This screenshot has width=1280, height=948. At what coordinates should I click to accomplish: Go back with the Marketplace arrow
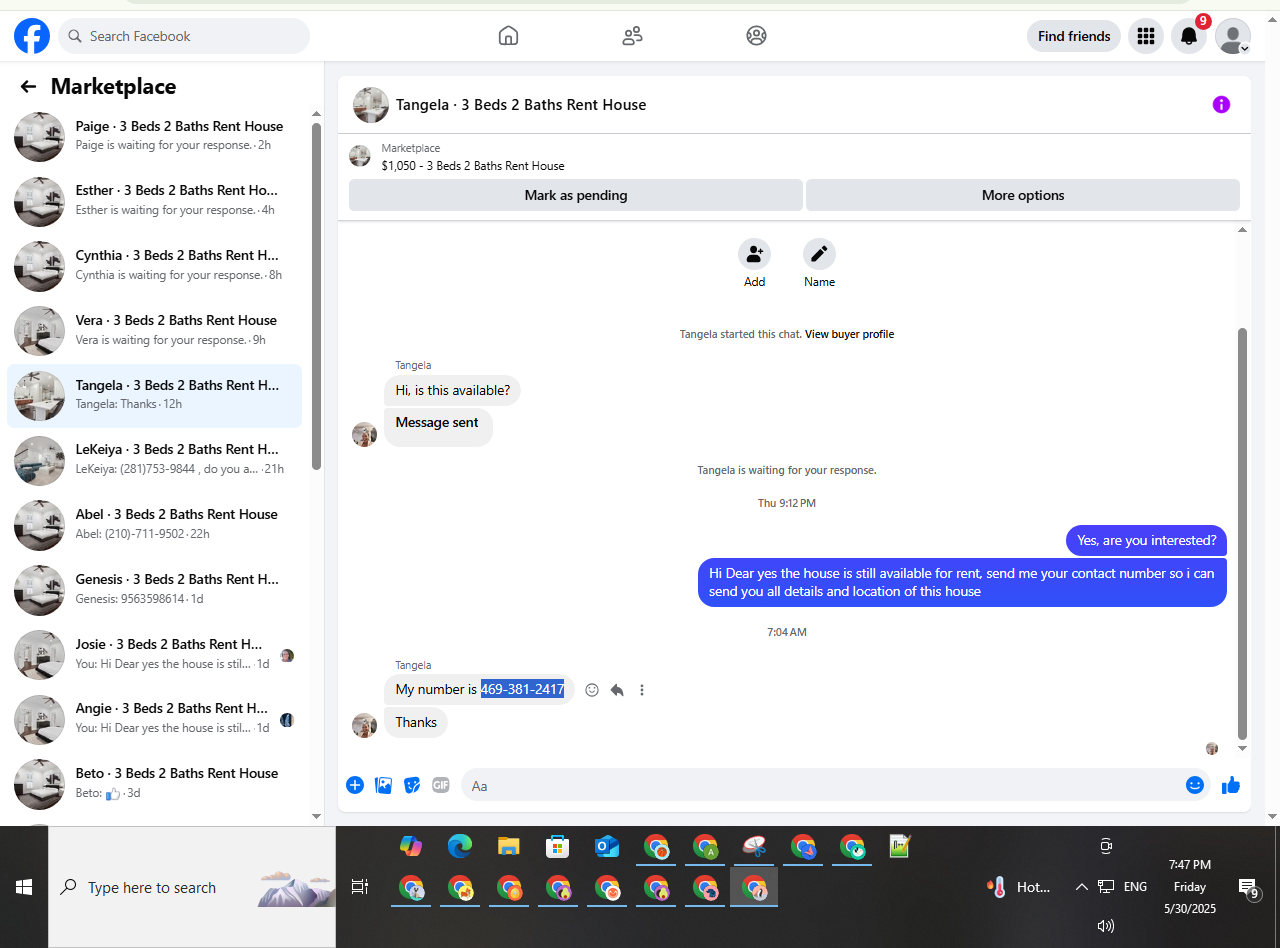(x=28, y=87)
